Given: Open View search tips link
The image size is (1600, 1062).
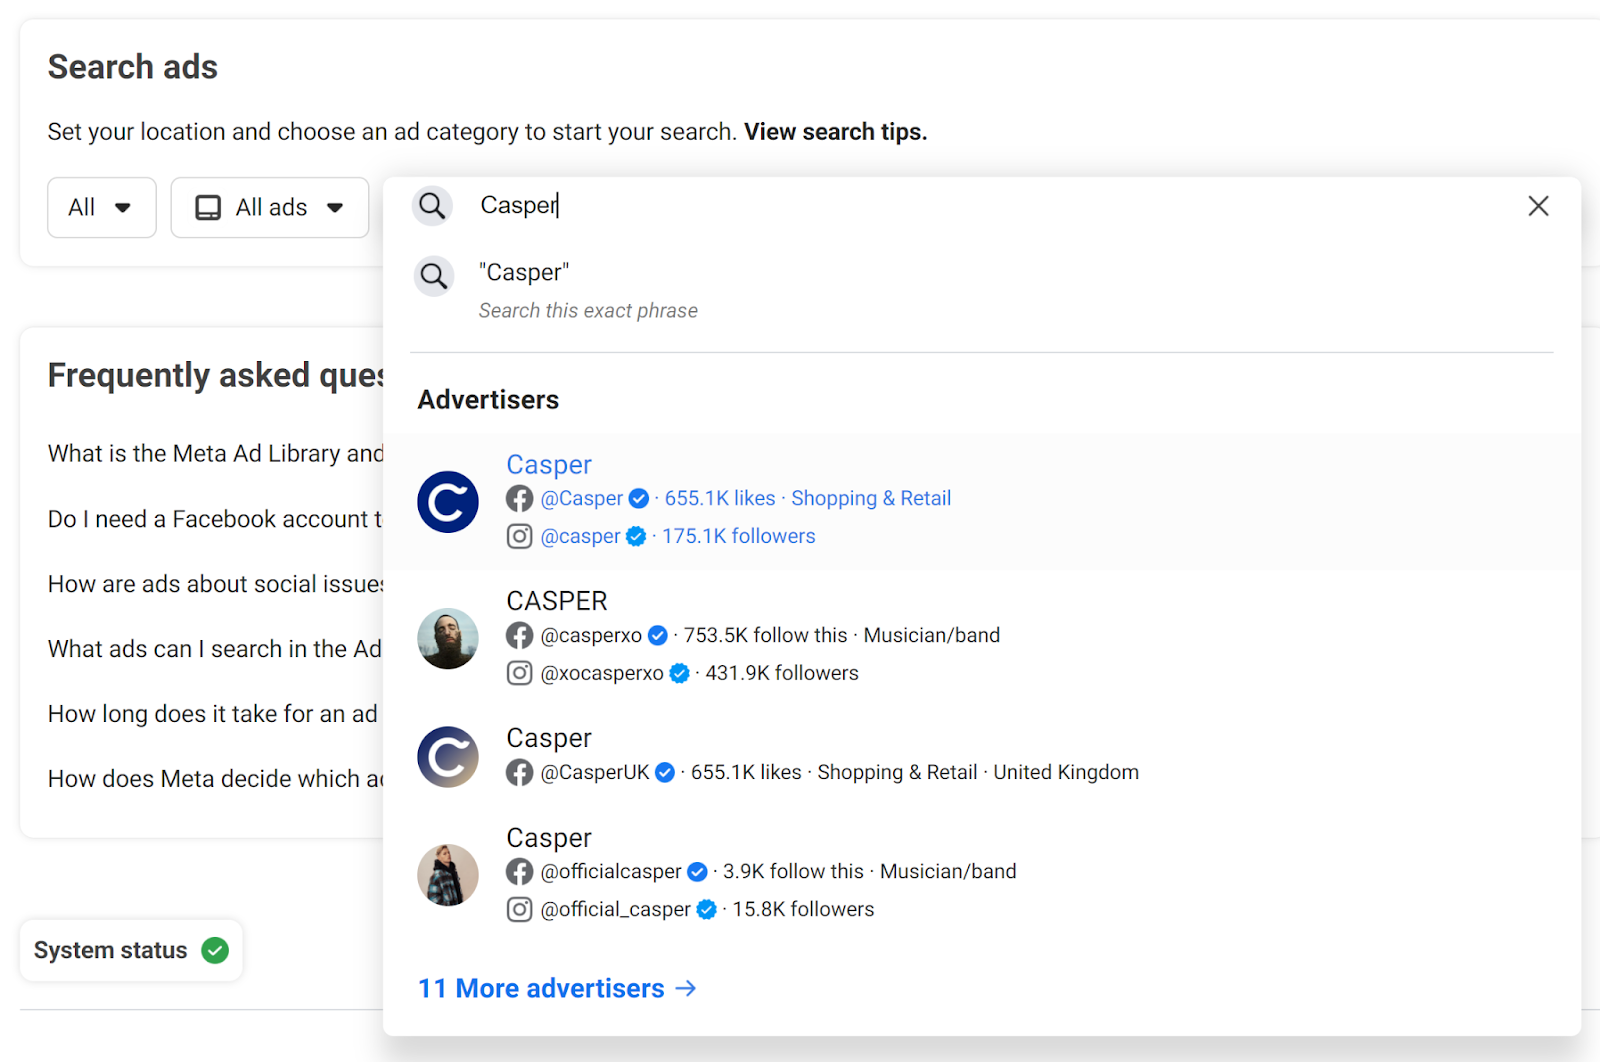Looking at the screenshot, I should point(835,132).
